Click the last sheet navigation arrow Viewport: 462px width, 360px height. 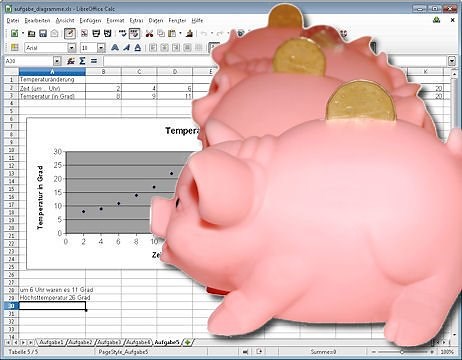tap(30, 342)
